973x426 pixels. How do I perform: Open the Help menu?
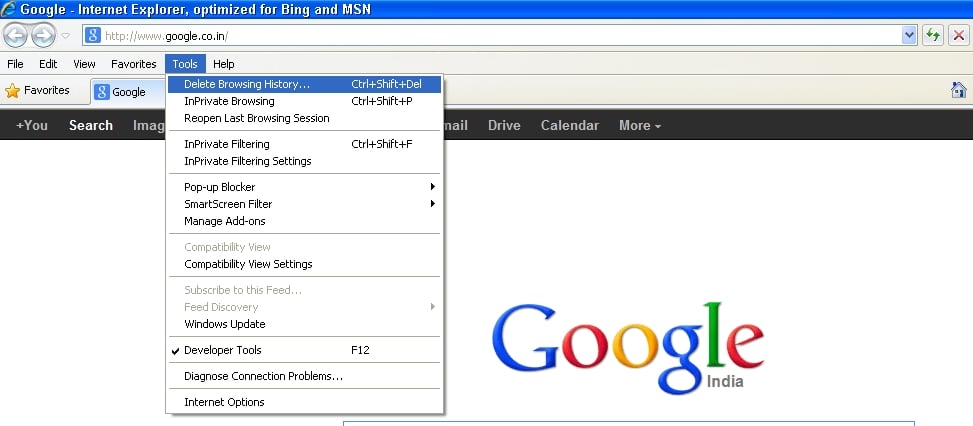click(223, 64)
